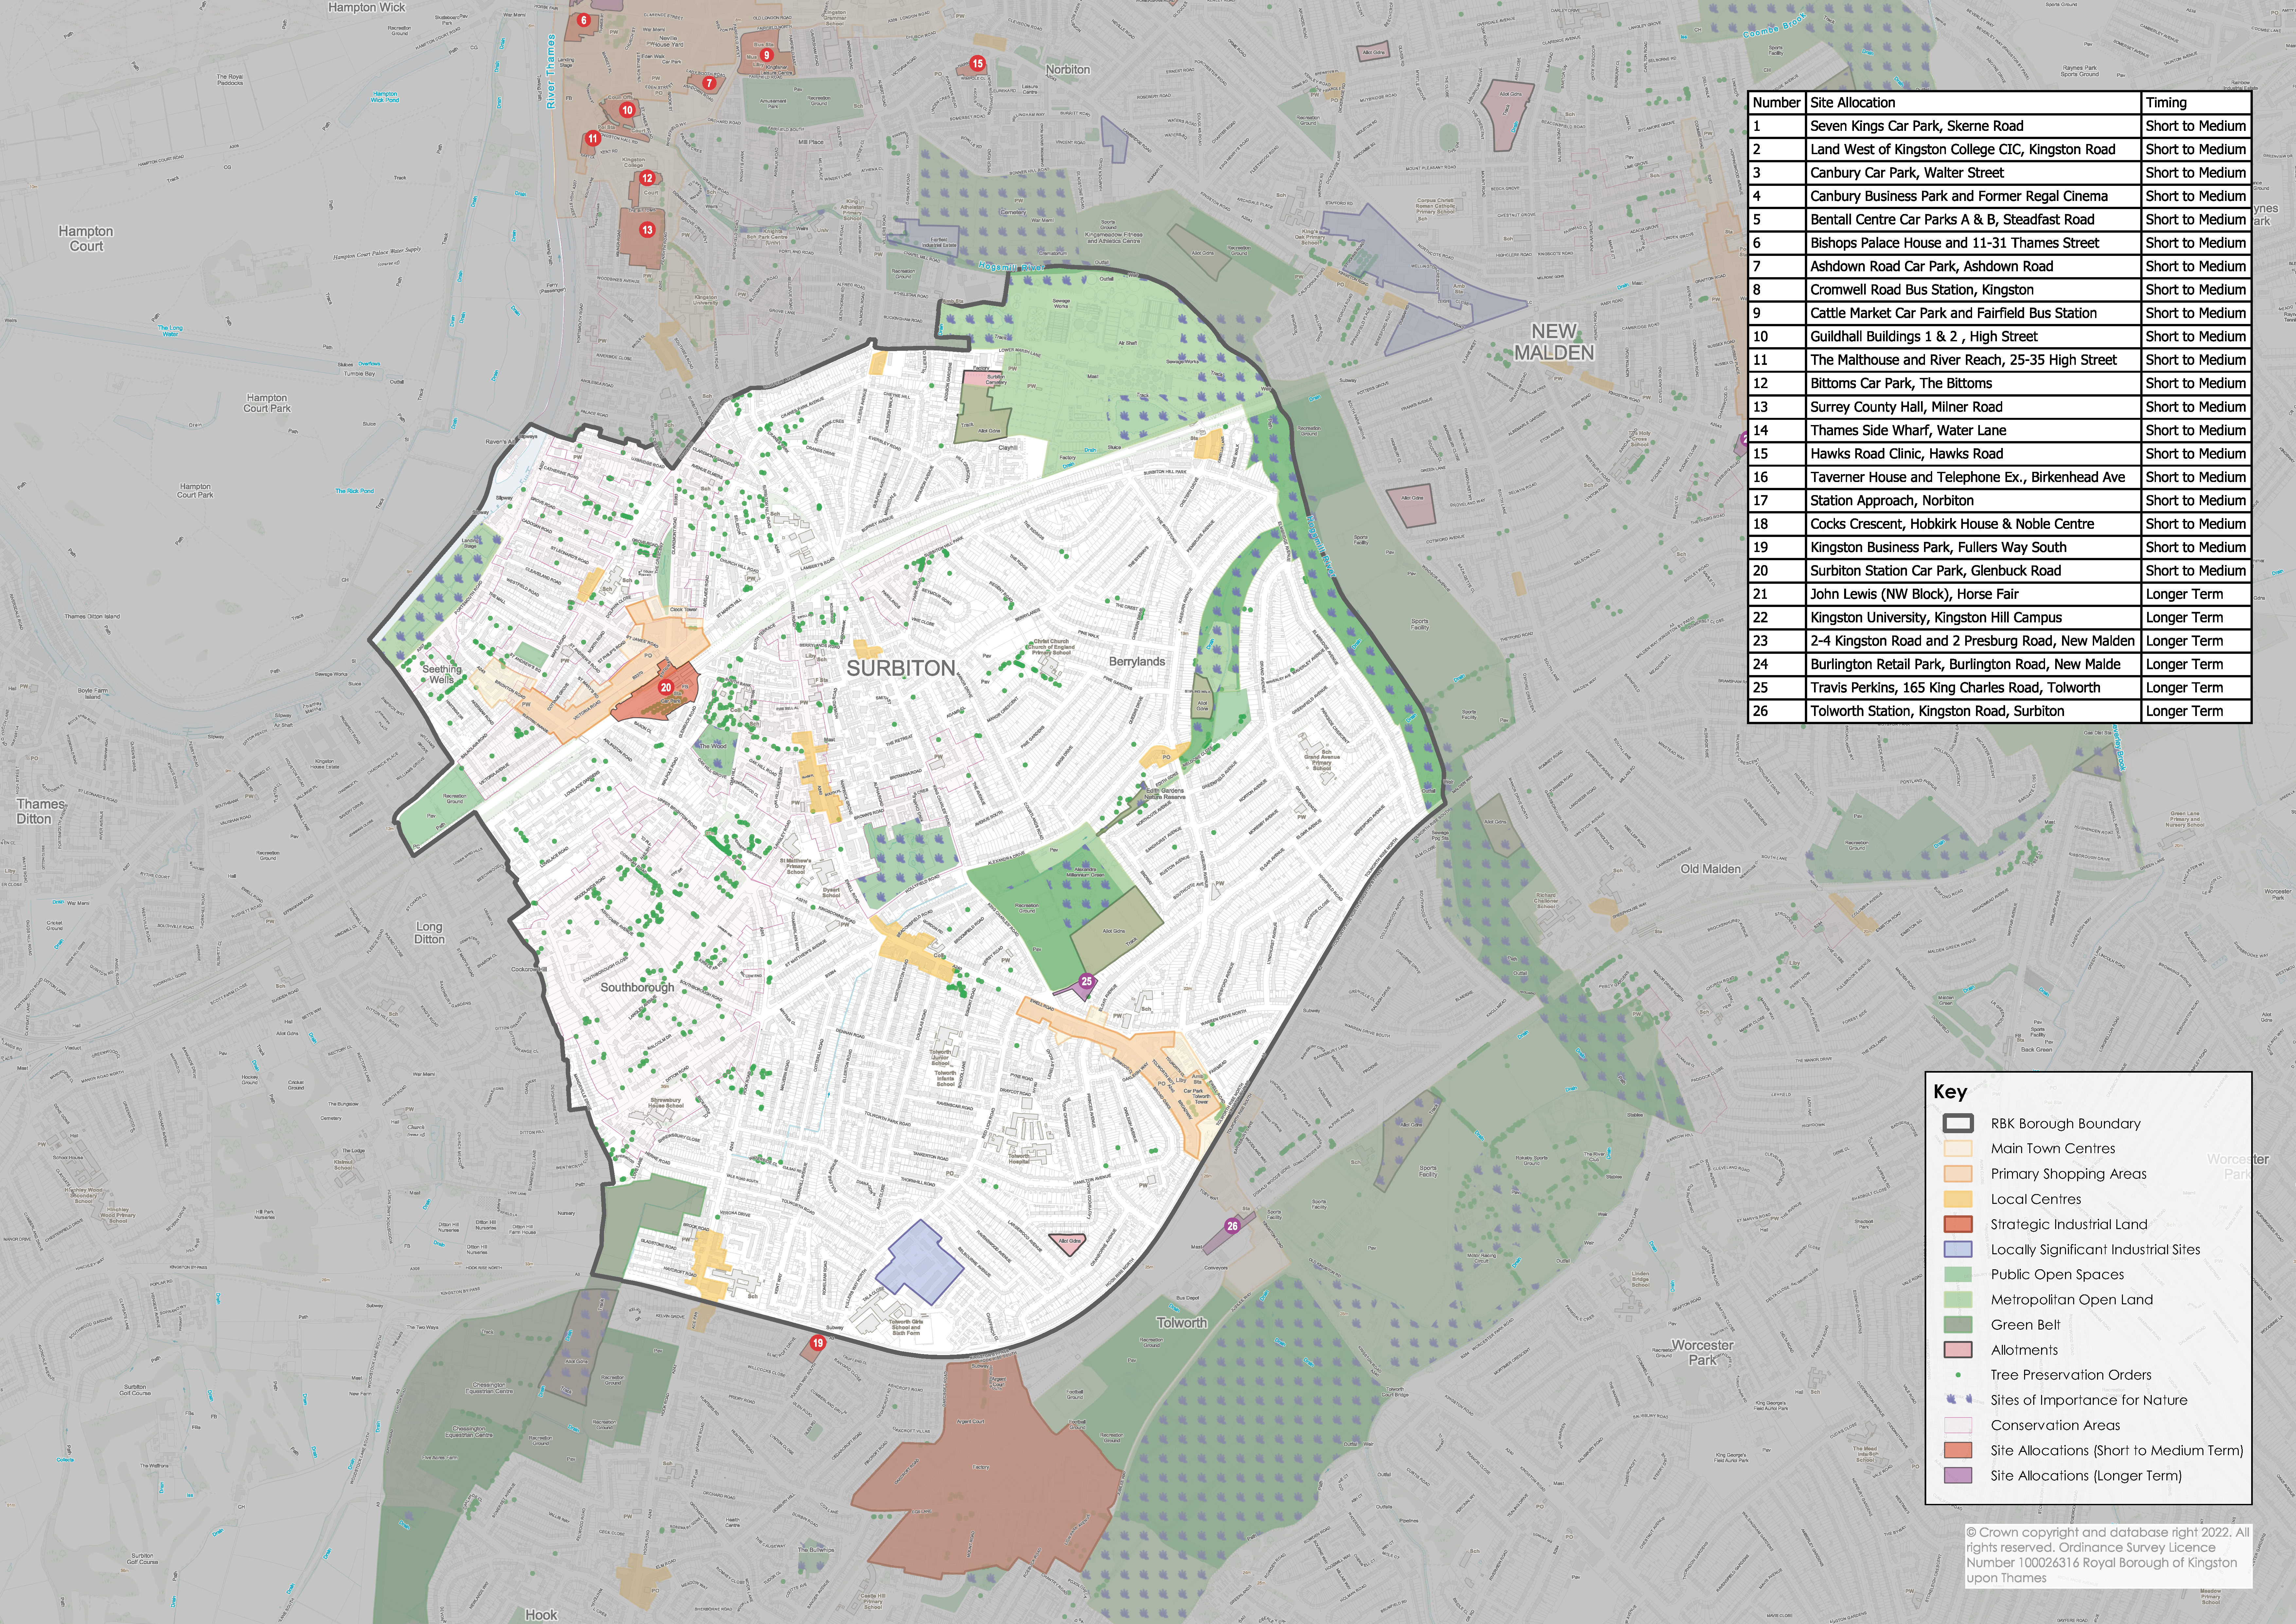Click the Berrylands map label
The image size is (2296, 1624).
1137,662
